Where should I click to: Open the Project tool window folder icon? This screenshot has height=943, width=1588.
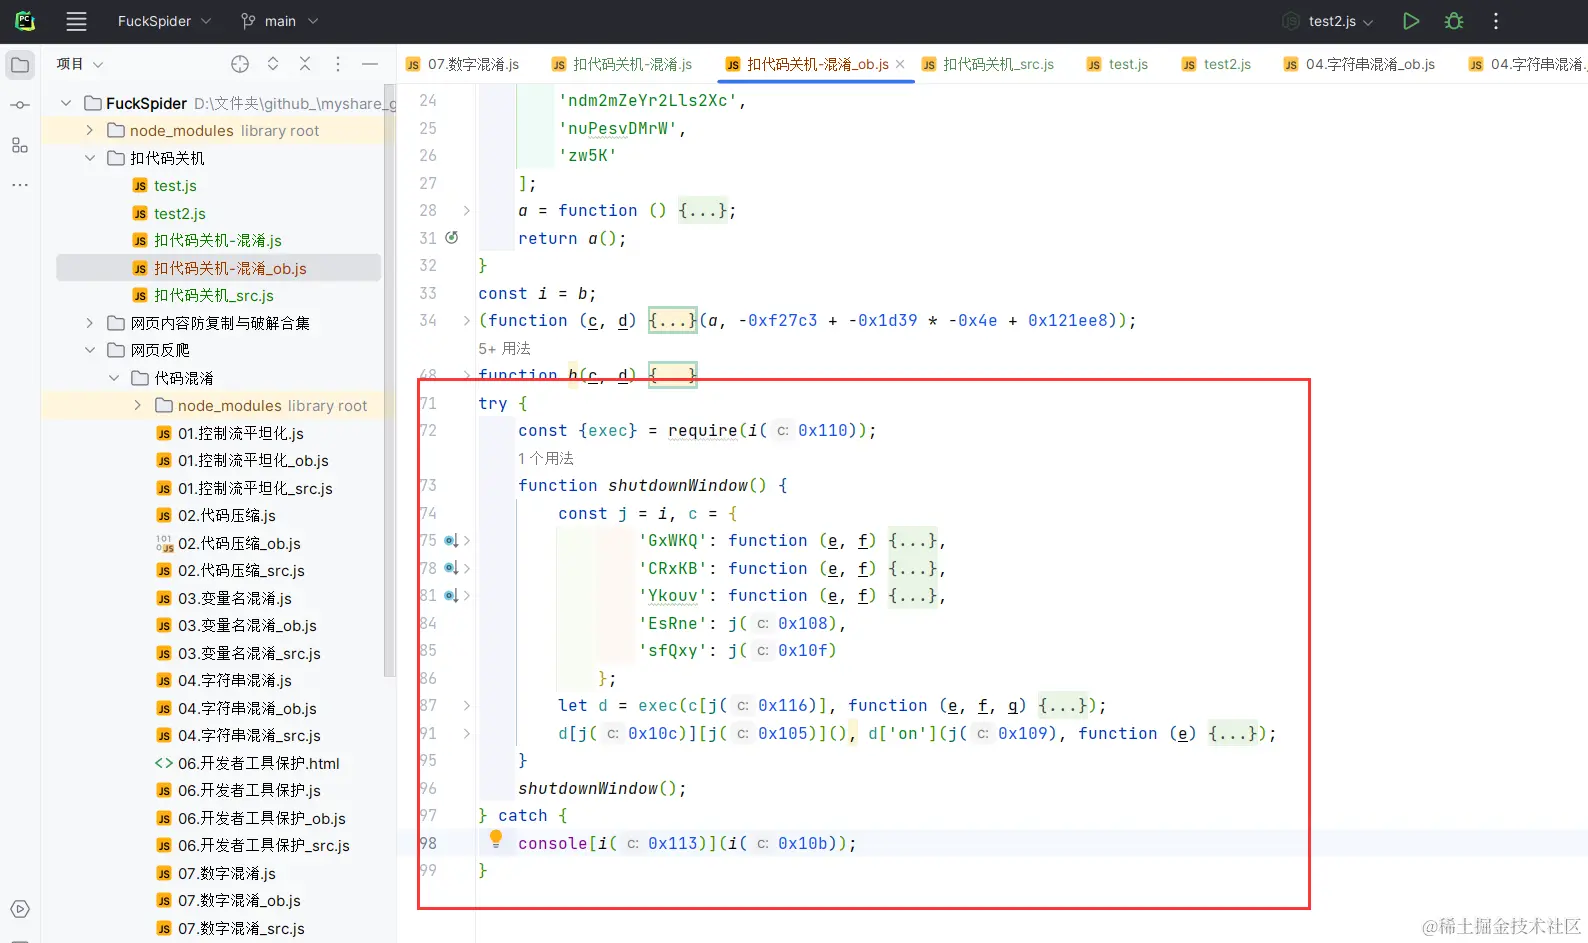20,65
